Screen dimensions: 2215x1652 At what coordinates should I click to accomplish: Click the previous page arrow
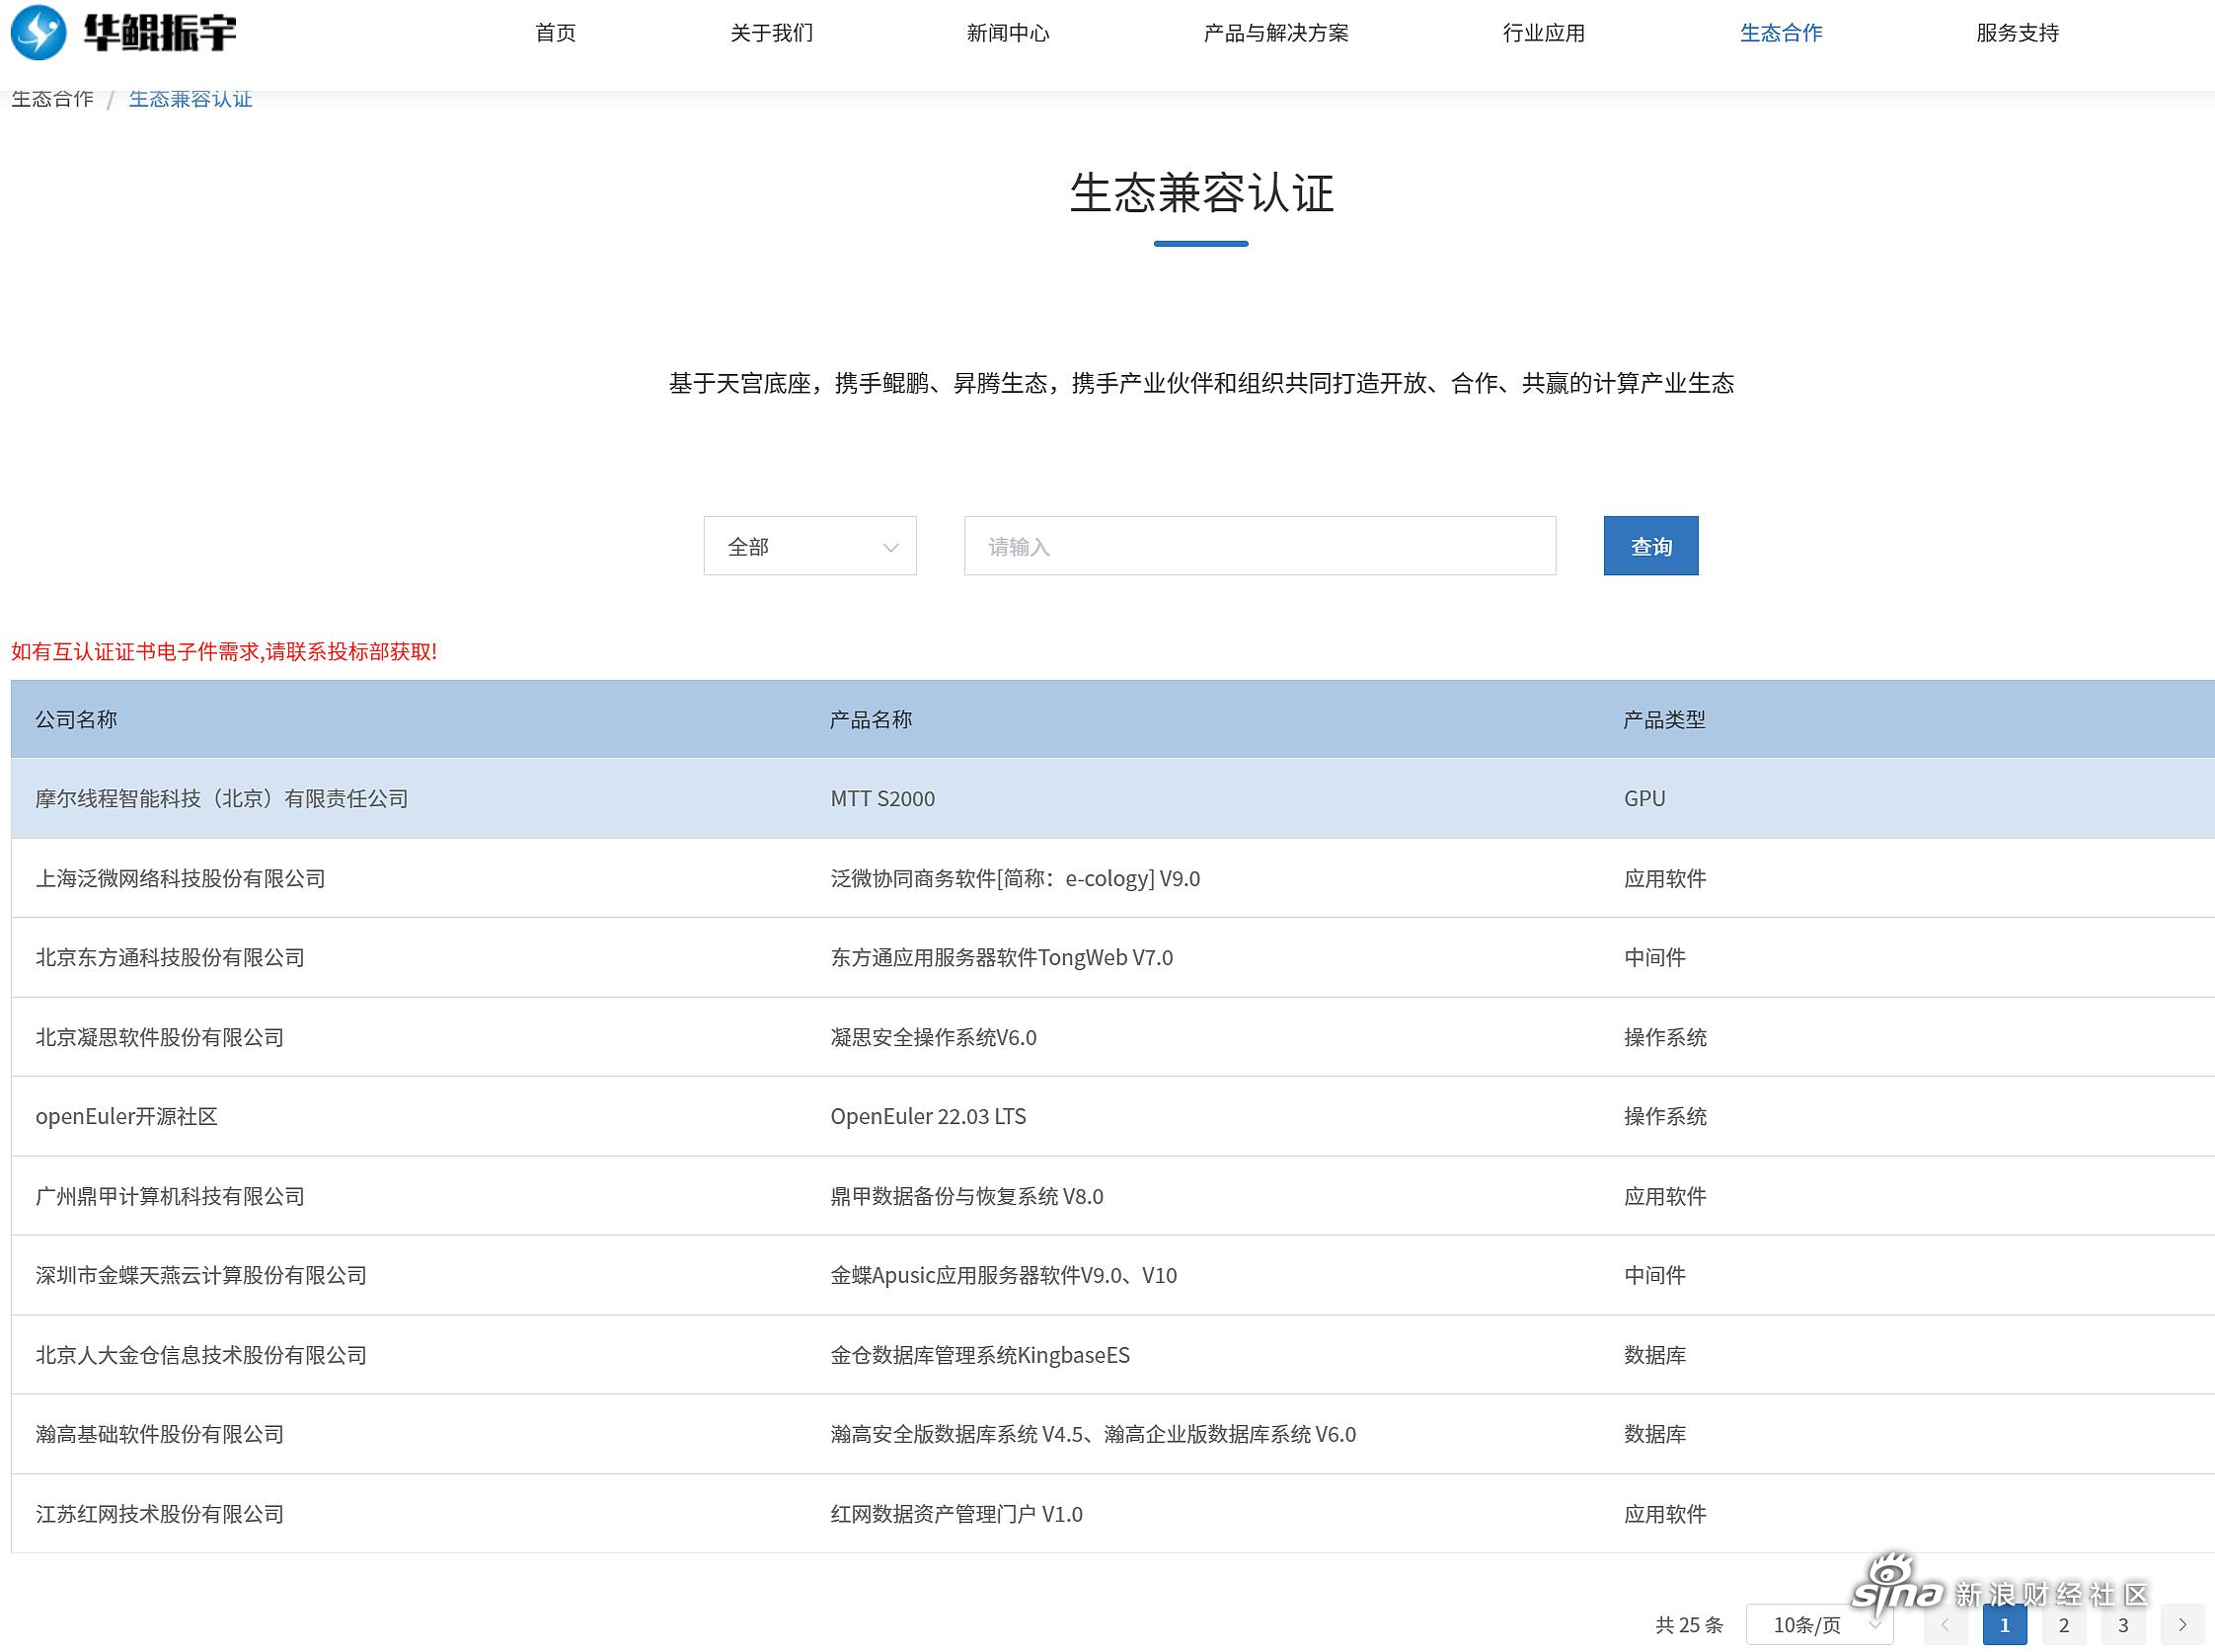(x=1945, y=1625)
